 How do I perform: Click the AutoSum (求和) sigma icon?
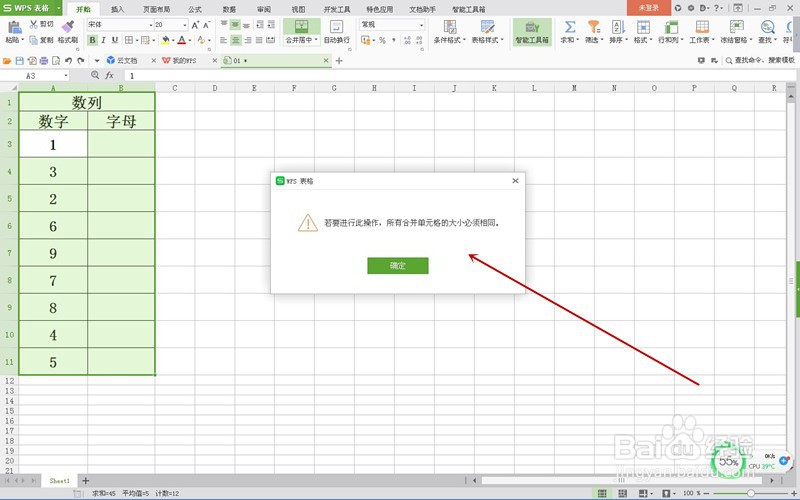tap(570, 27)
